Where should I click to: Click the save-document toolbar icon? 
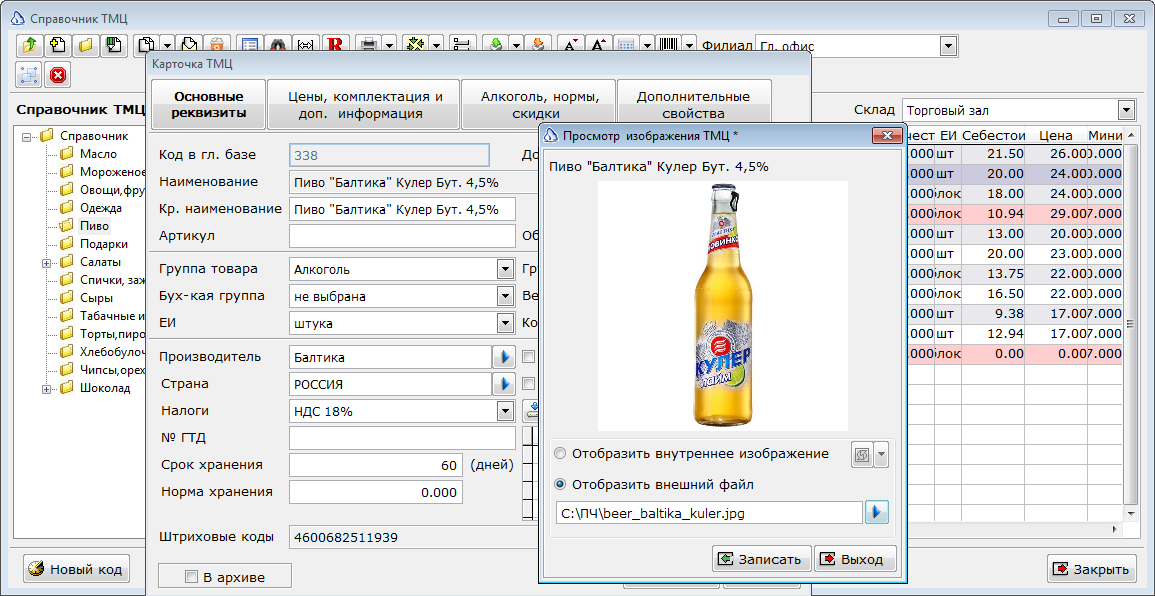[x=114, y=45]
